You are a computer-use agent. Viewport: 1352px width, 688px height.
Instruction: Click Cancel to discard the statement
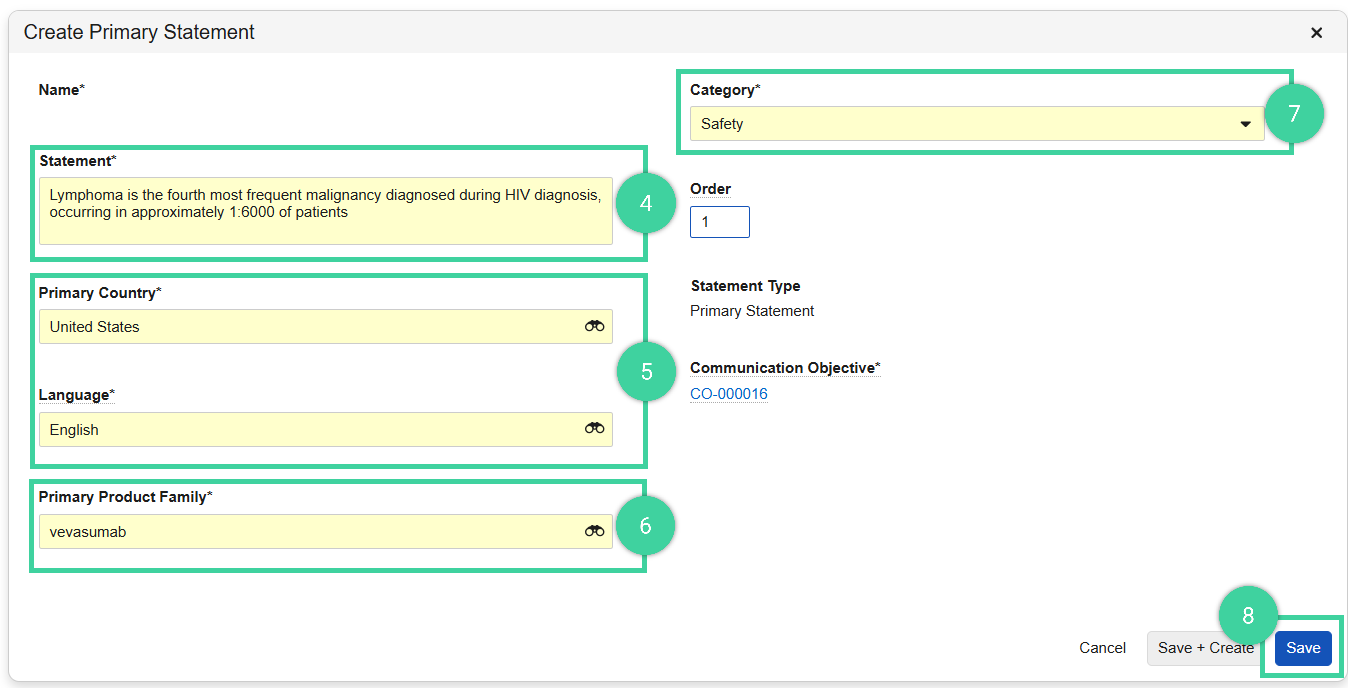pos(1102,648)
